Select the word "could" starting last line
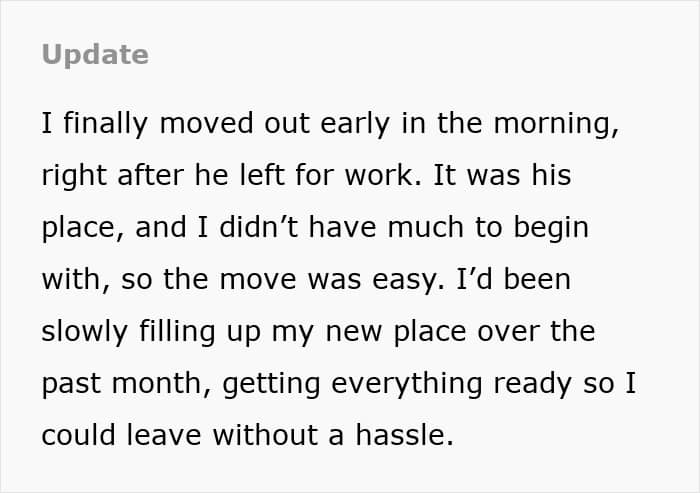 [79, 435]
